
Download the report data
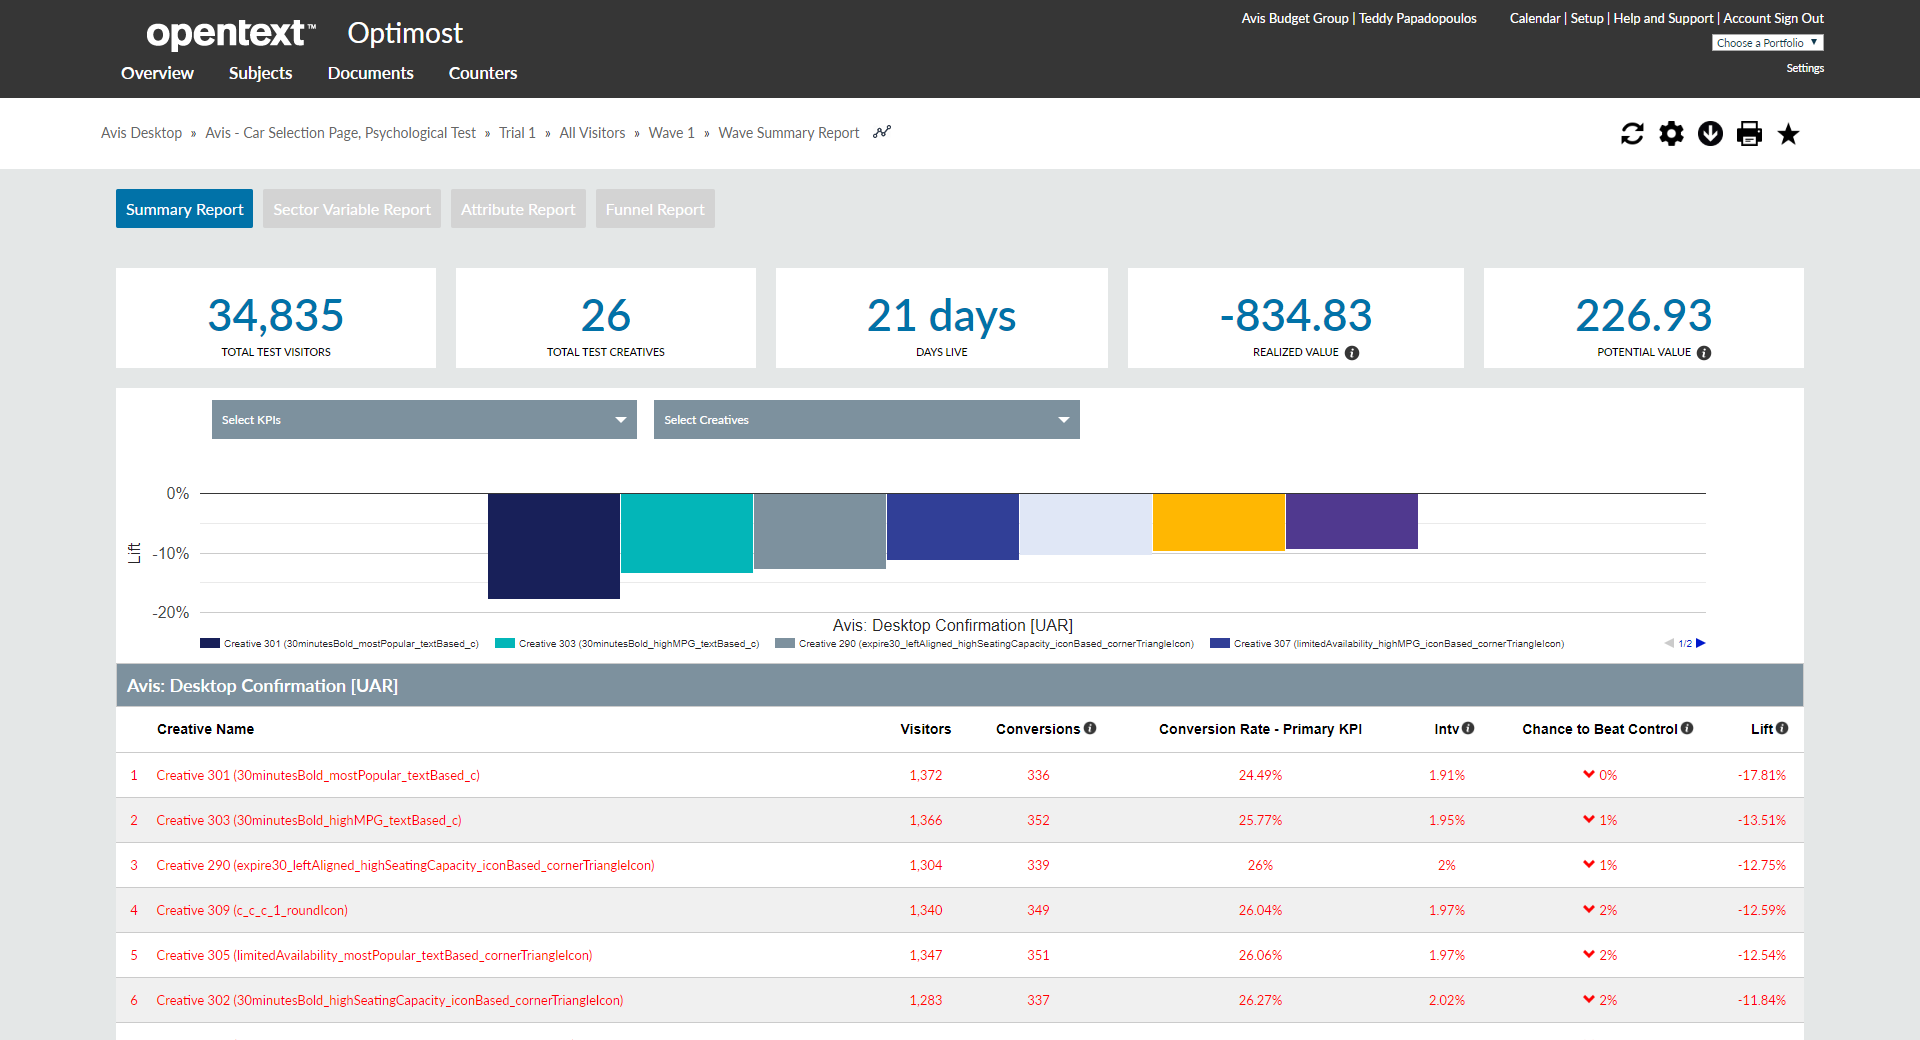(x=1710, y=133)
